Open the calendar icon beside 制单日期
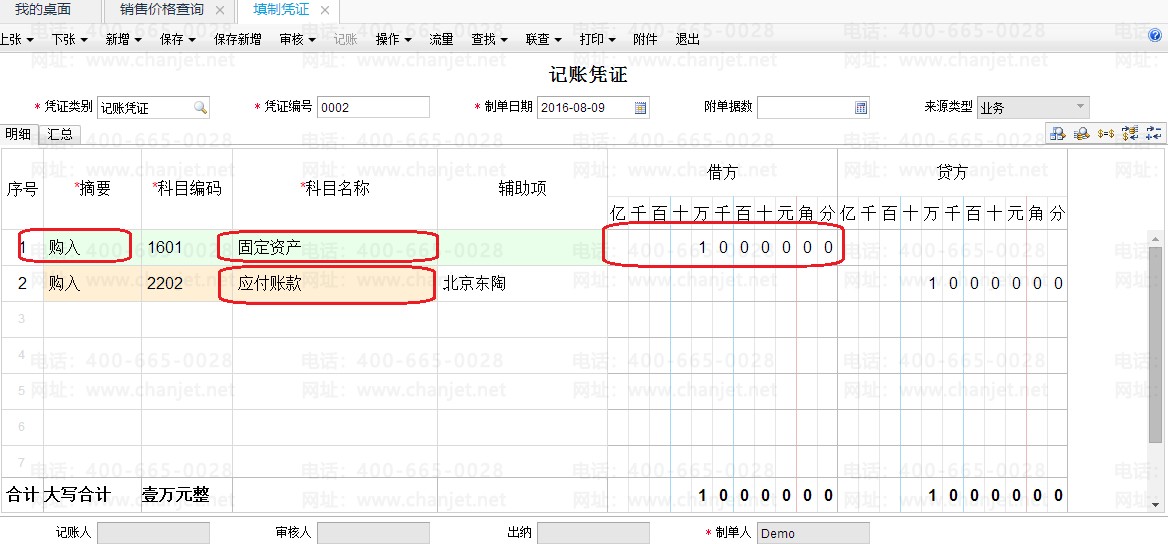This screenshot has height=544, width=1168. click(640, 107)
